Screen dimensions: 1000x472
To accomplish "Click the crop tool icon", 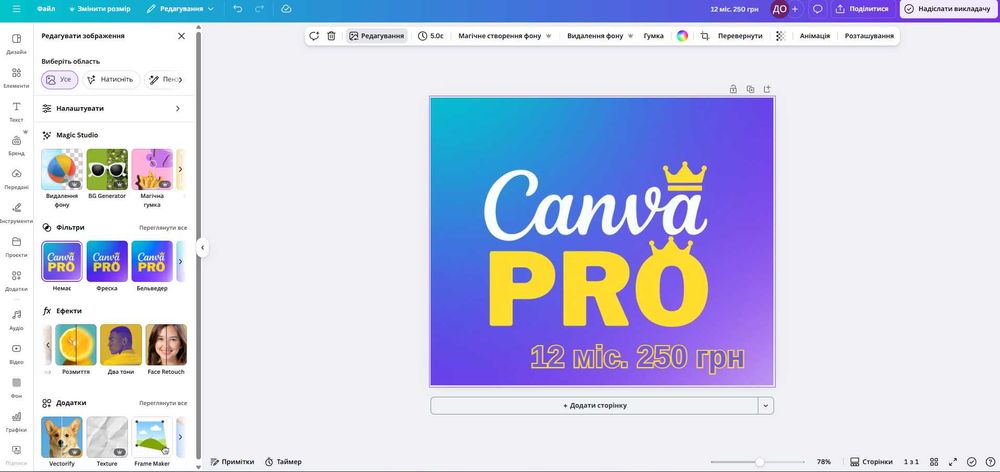I will 705,36.
